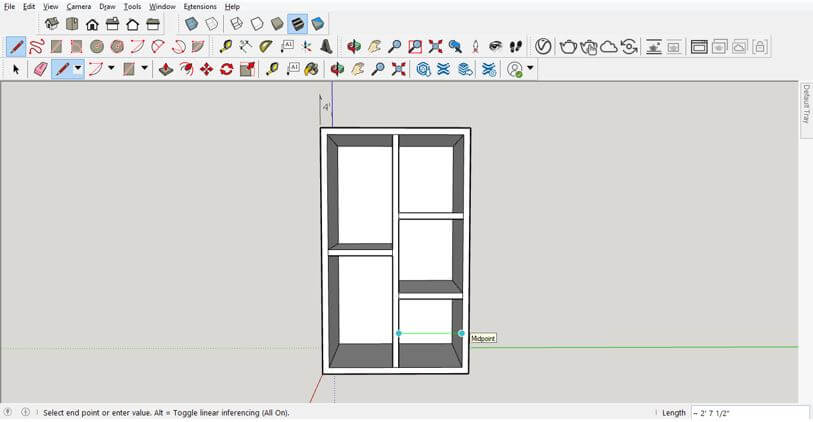
Task: Select the Rotated Rectangle tool
Action: click(77, 47)
